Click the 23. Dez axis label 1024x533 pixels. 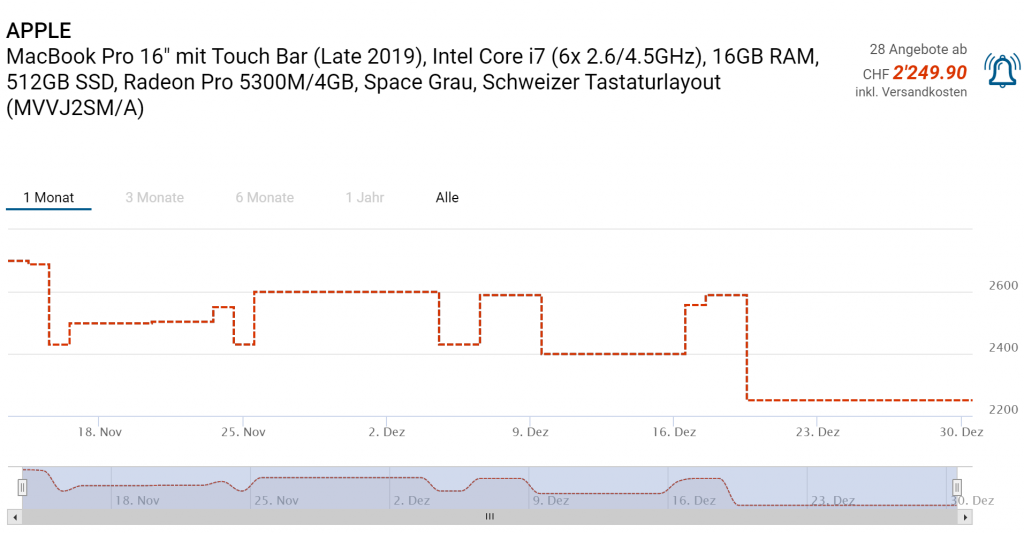[x=818, y=432]
